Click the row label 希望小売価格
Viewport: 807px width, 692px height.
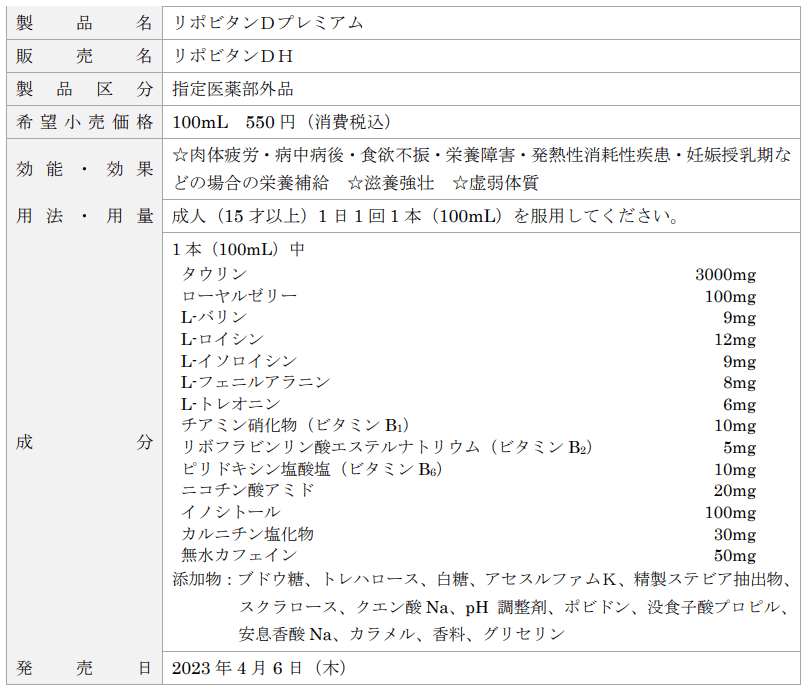pos(84,122)
